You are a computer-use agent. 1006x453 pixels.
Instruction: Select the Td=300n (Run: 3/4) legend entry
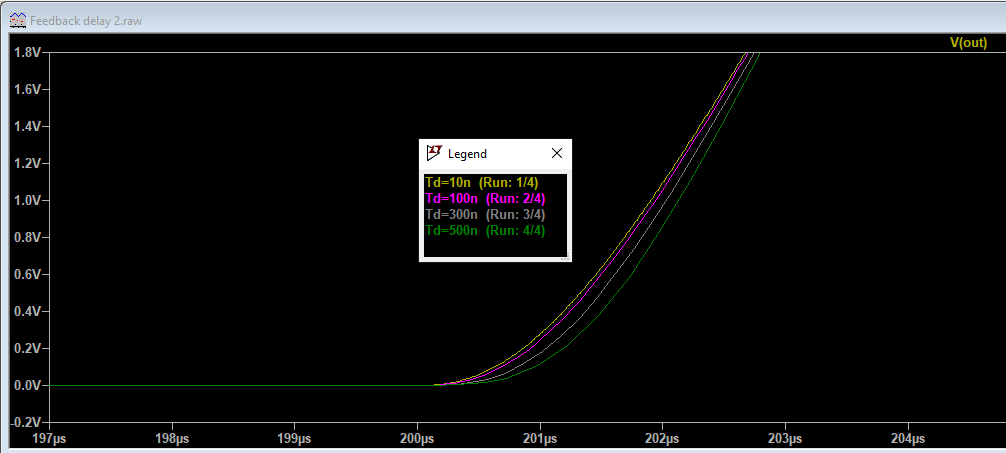[486, 214]
